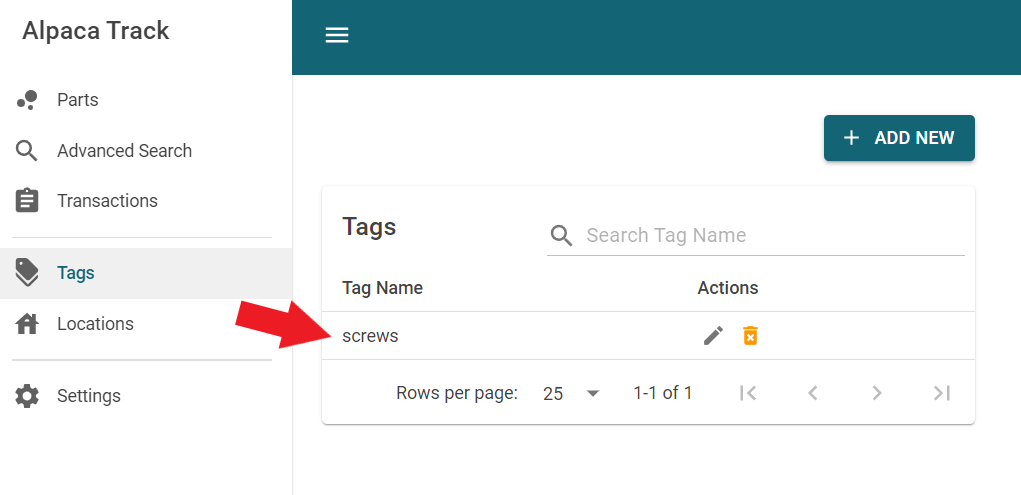Jump to the last page of tags
1021x495 pixels.
(x=941, y=393)
